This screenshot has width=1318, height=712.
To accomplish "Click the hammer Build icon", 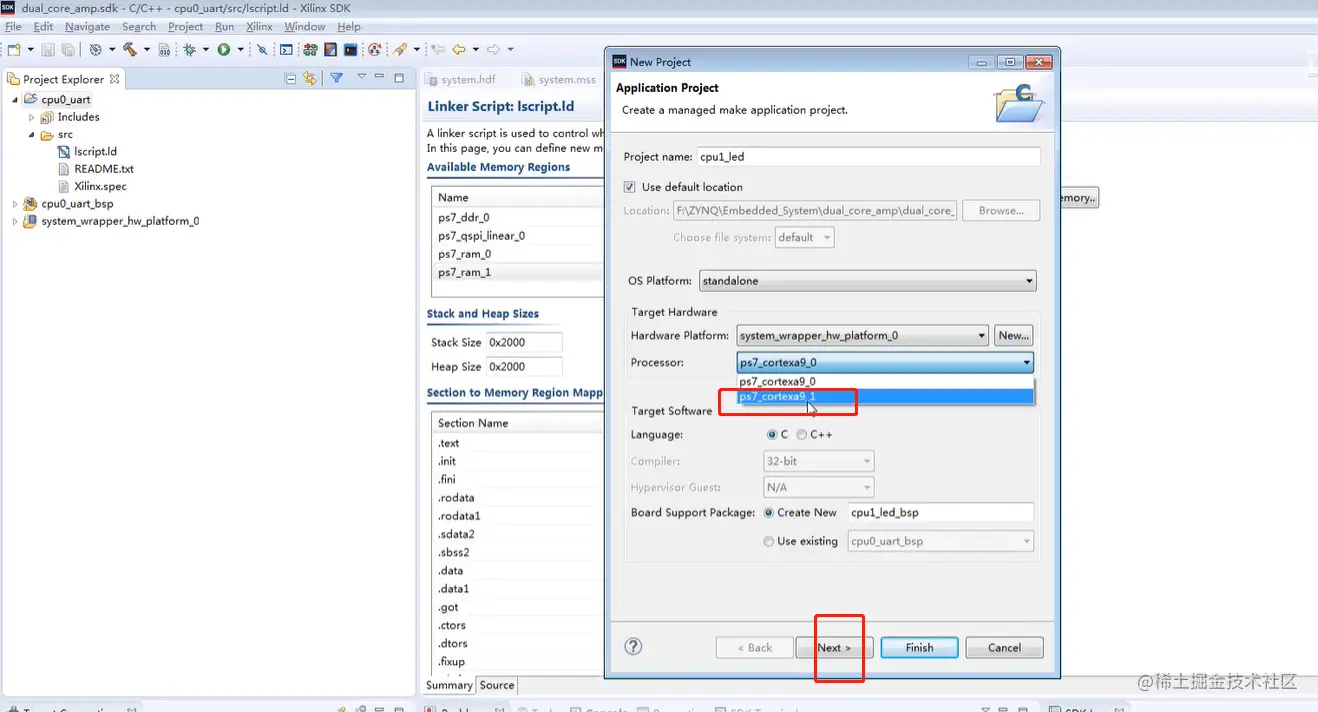I will 130,49.
